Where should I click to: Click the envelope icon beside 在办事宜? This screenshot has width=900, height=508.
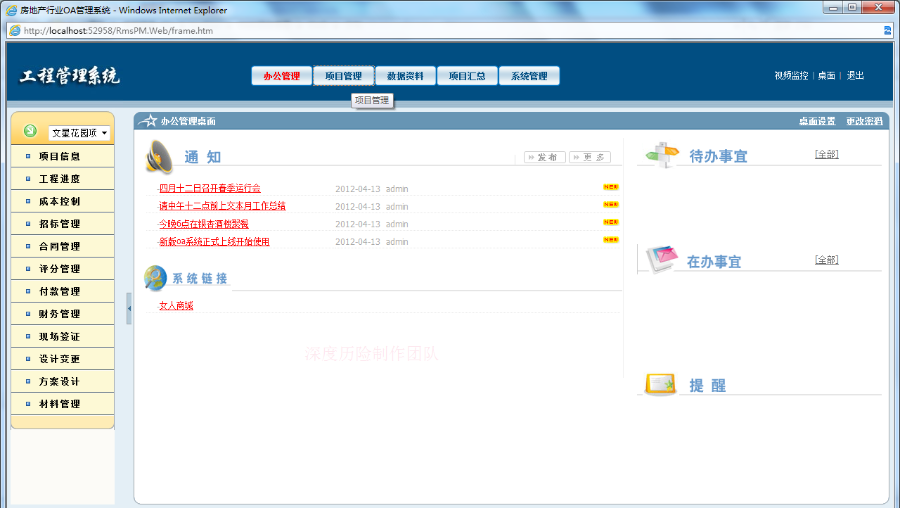coord(662,259)
